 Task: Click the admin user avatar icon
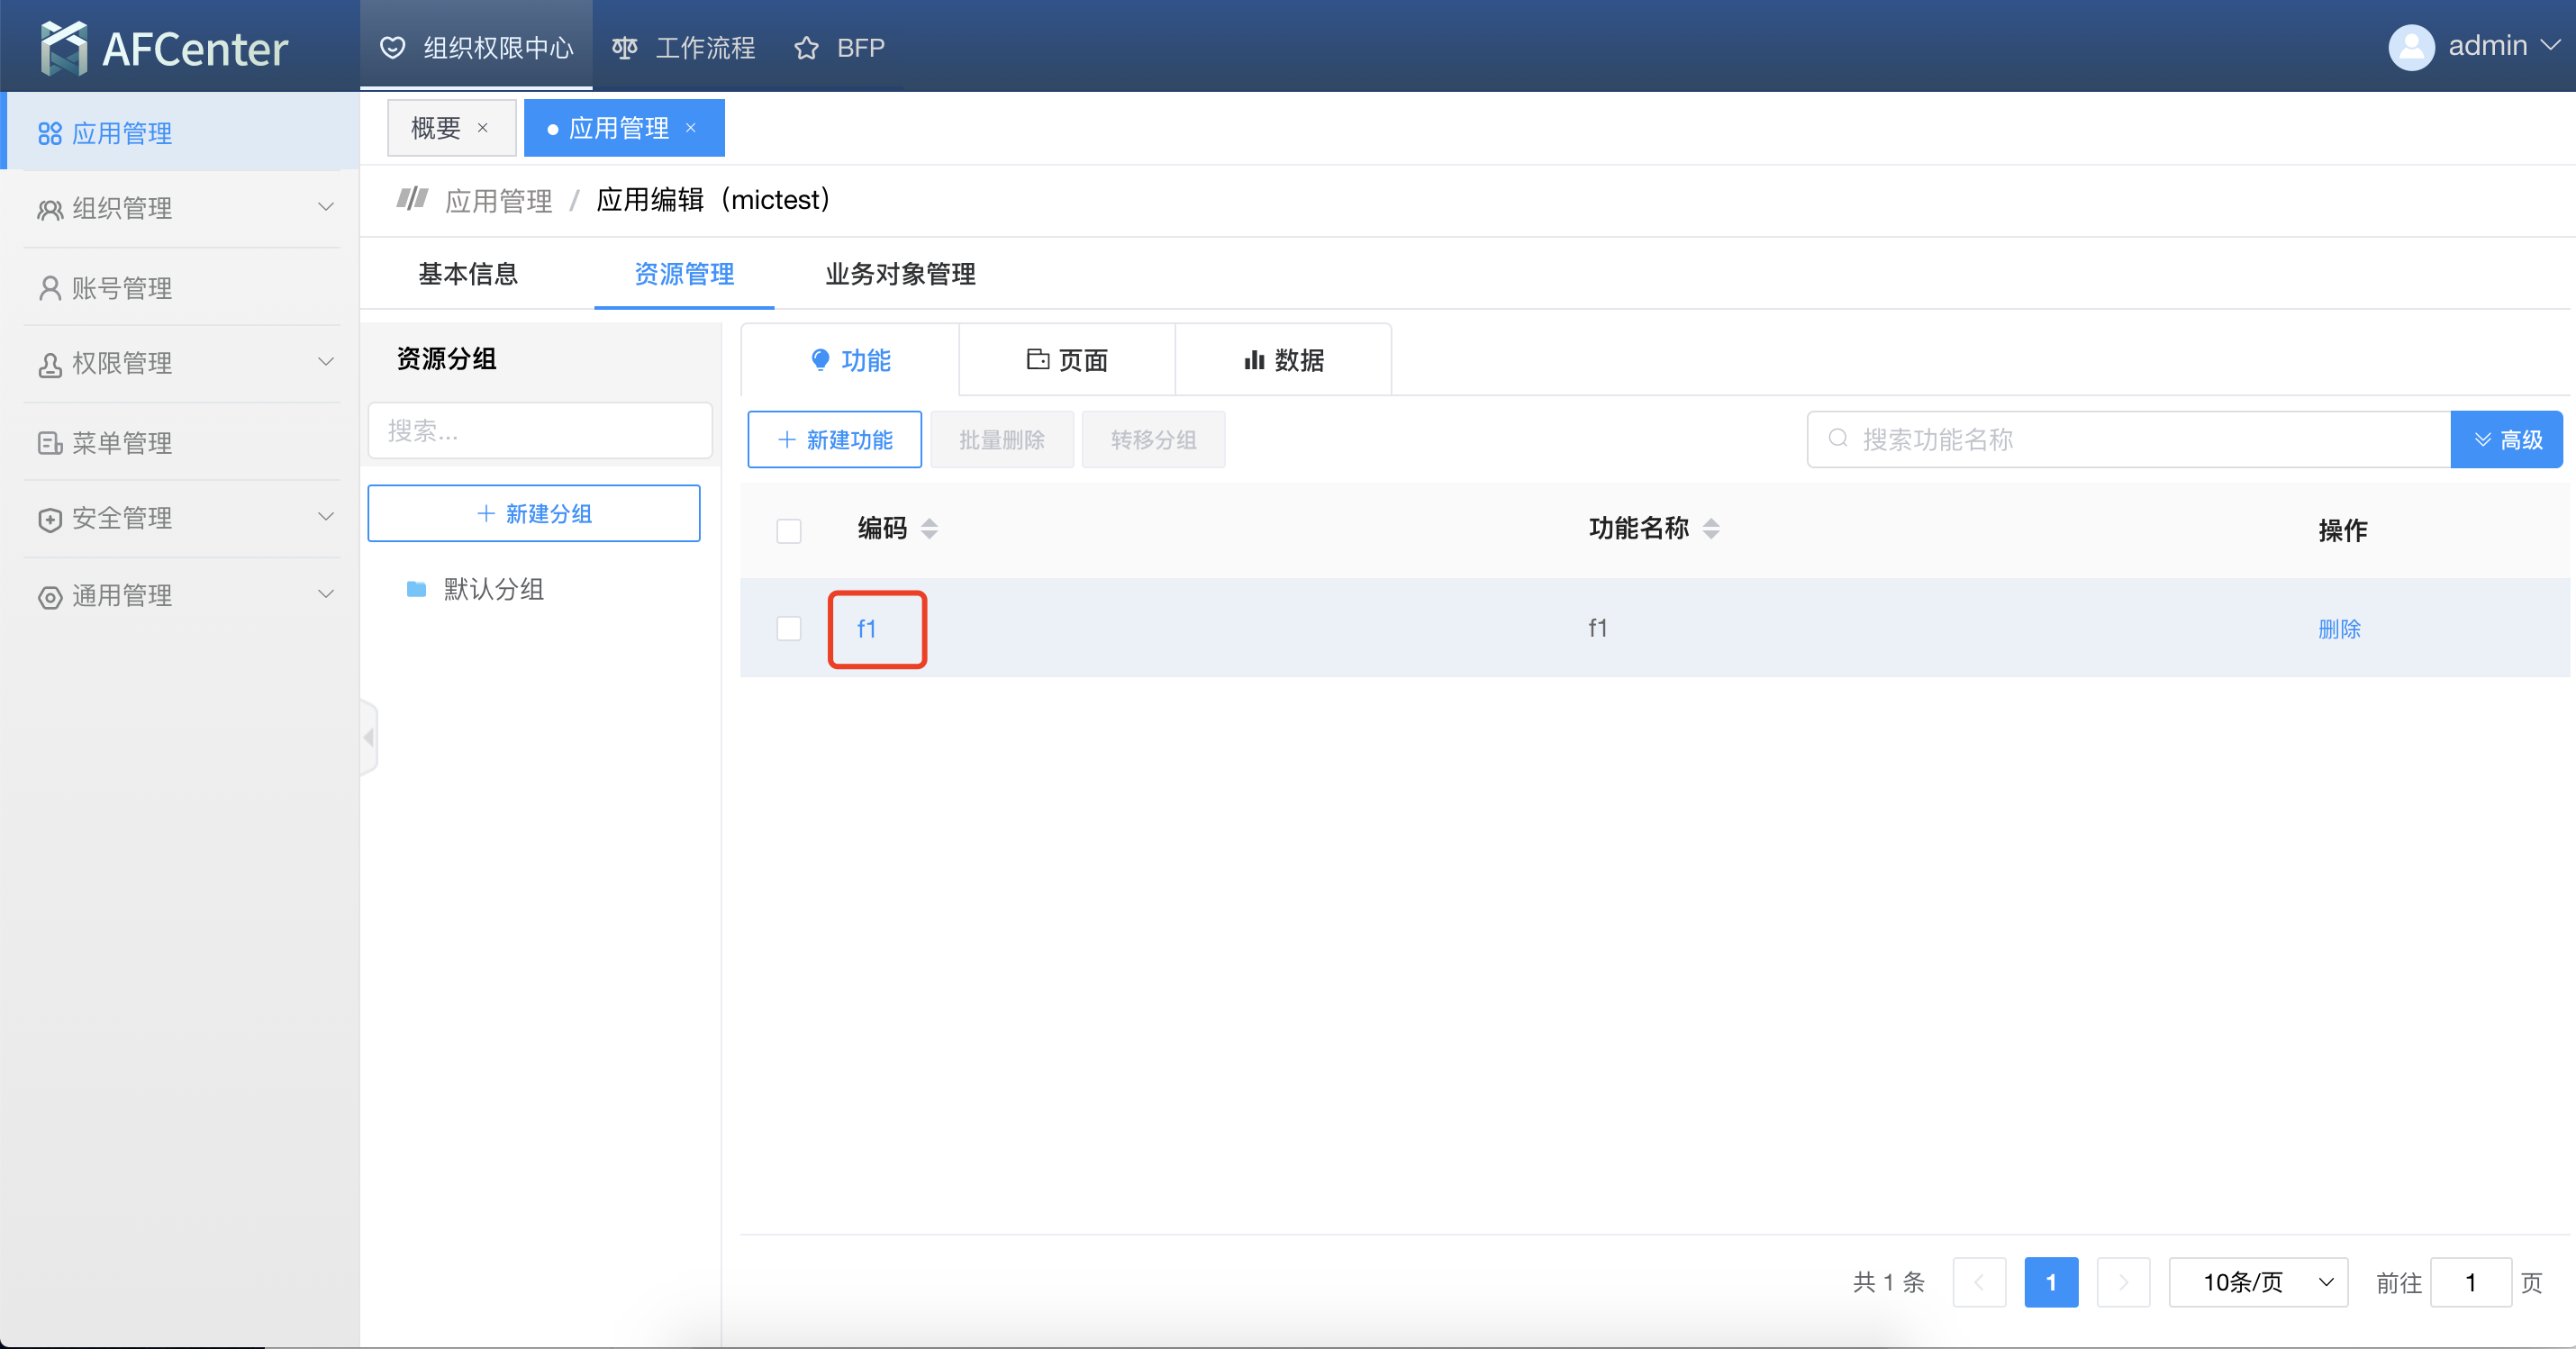(2411, 47)
